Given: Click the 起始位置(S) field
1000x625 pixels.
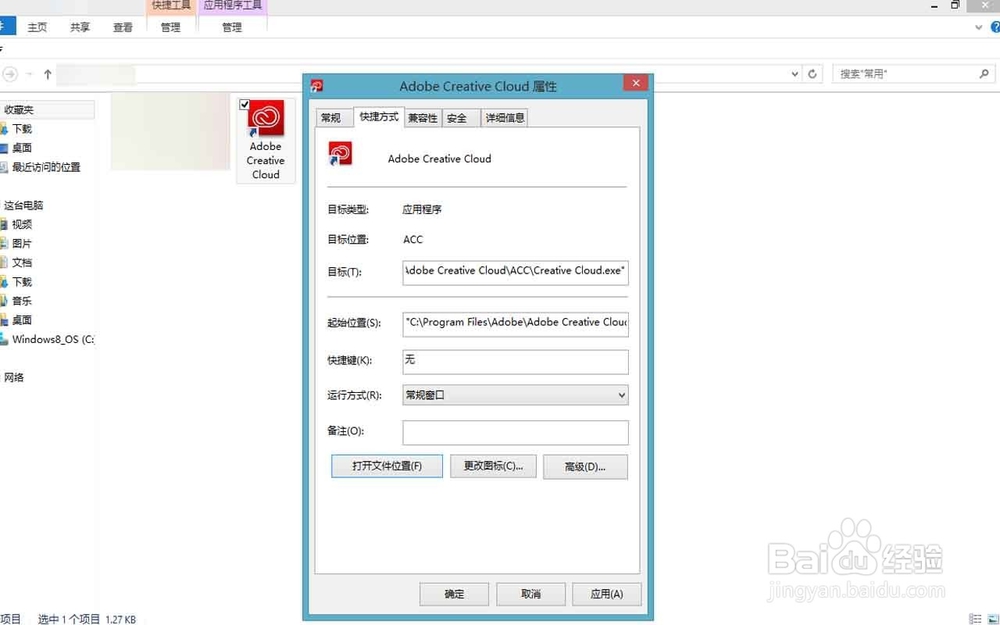Looking at the screenshot, I should click(x=515, y=323).
